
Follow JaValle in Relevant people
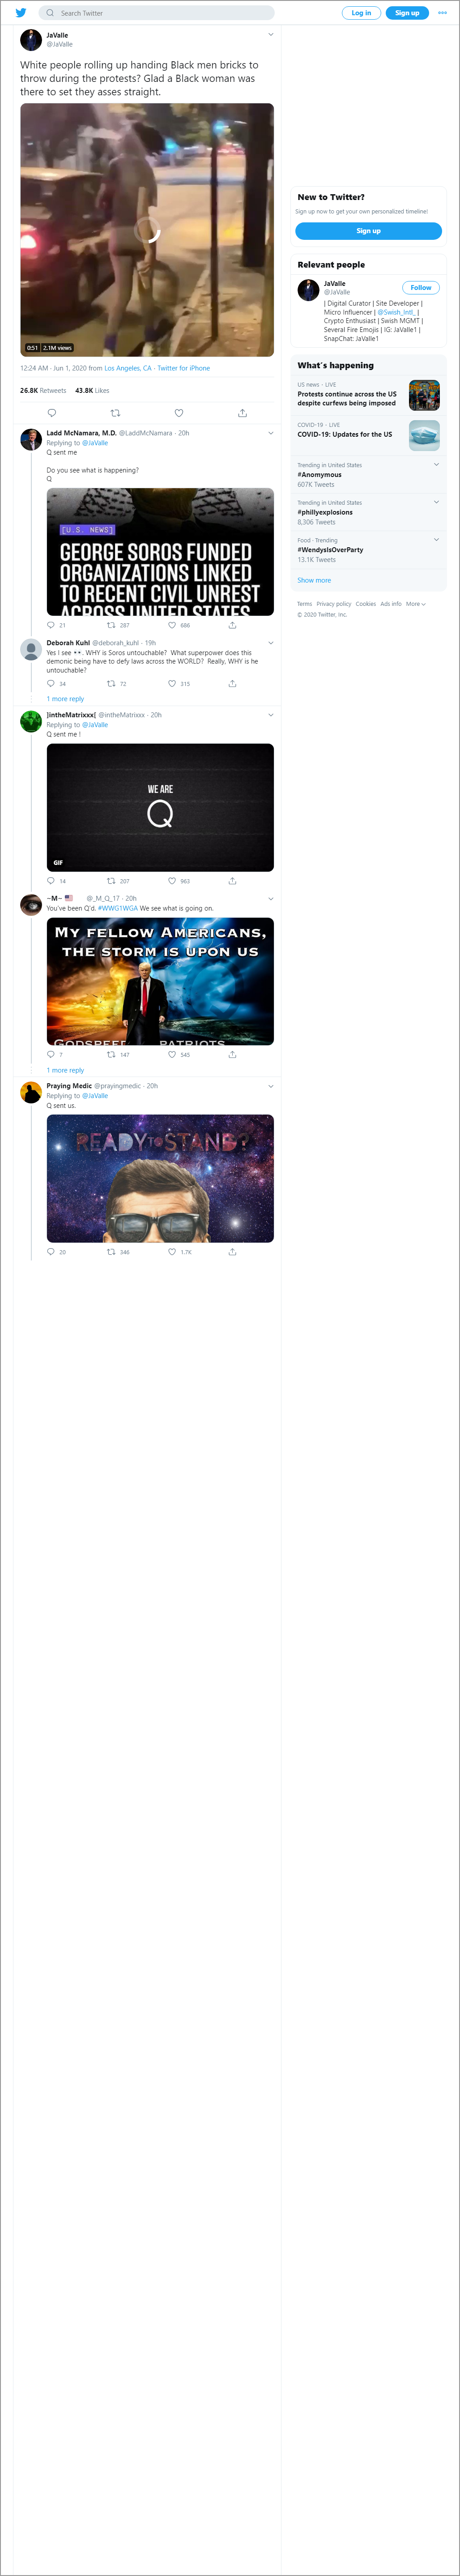click(x=421, y=288)
